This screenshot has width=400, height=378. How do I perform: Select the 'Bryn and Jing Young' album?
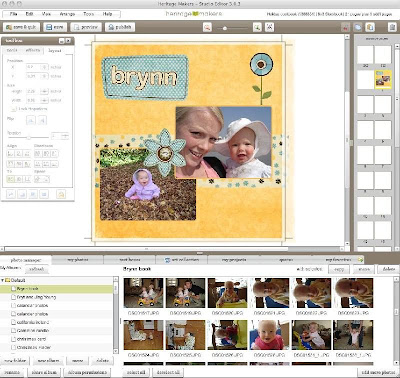pos(36,297)
